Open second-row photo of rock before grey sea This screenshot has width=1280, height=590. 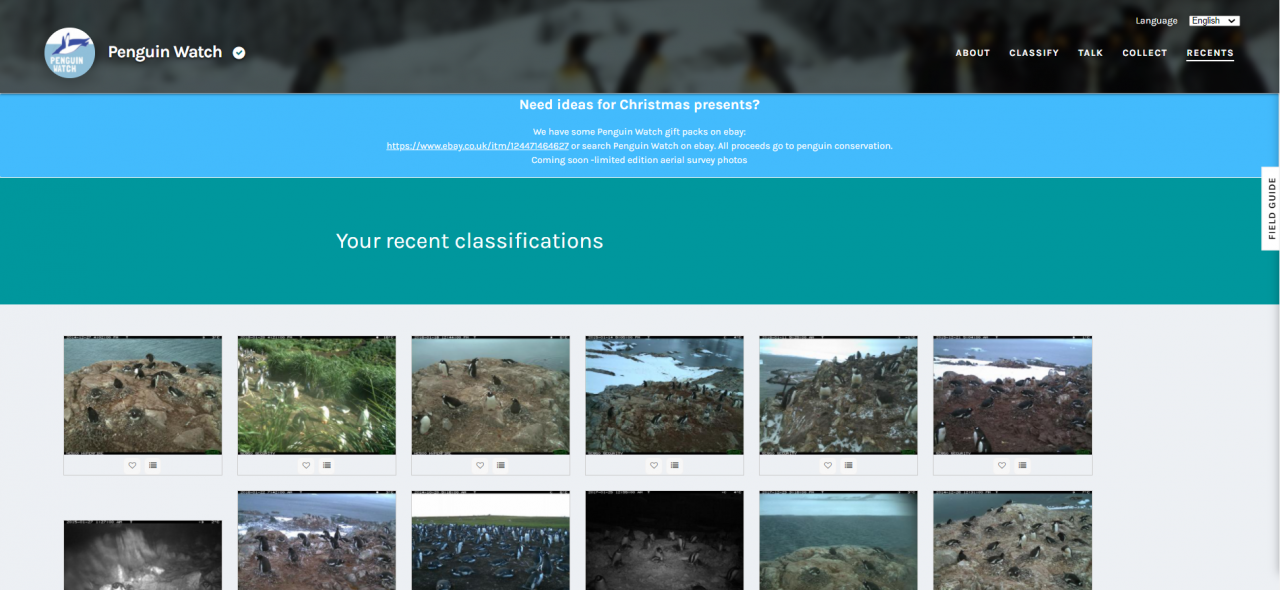tap(839, 541)
